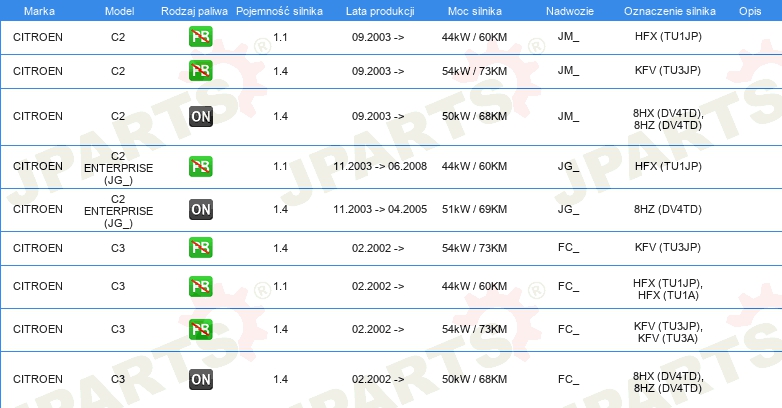Click the Opis column header
This screenshot has height=408, width=782.
(750, 11)
